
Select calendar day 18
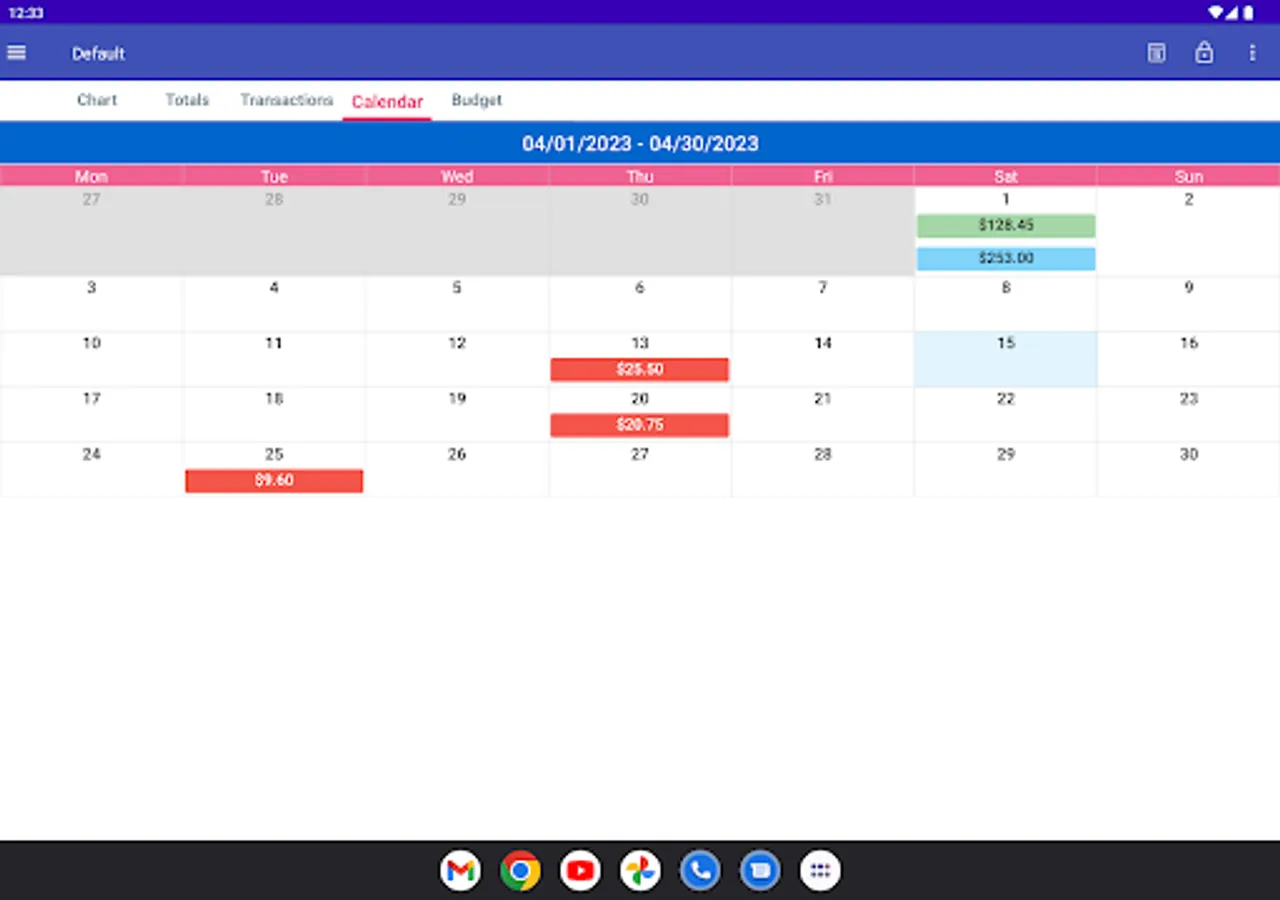point(274,415)
